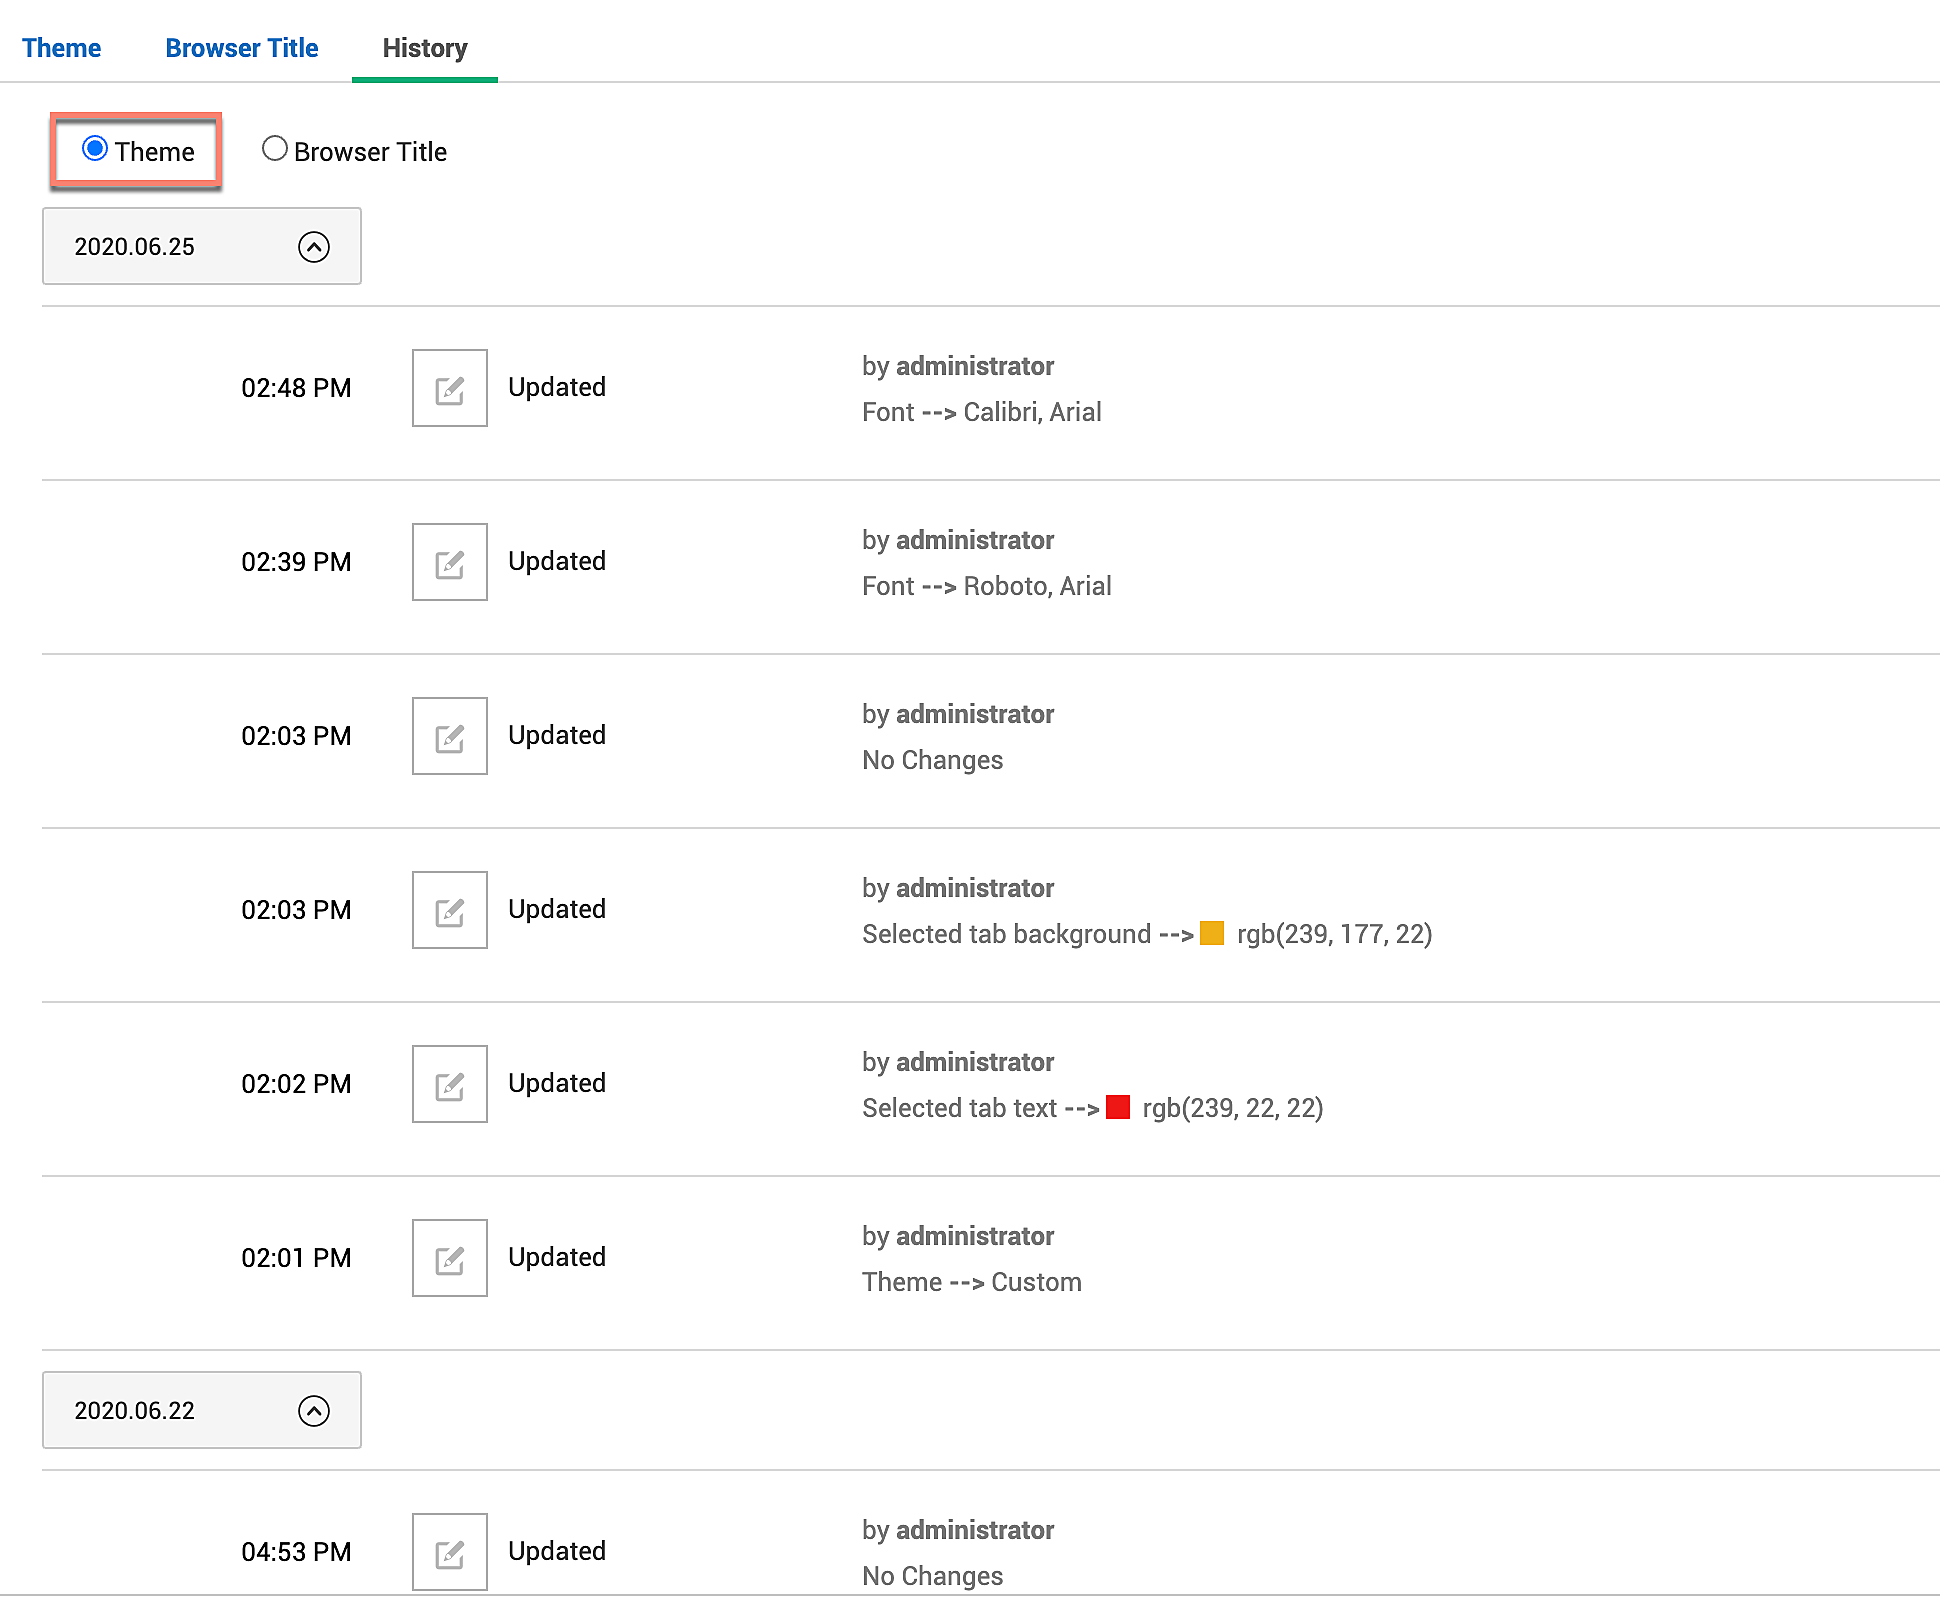The width and height of the screenshot is (1940, 1602).
Task: Click edit icon for 02:02 PM entry
Action: [449, 1084]
